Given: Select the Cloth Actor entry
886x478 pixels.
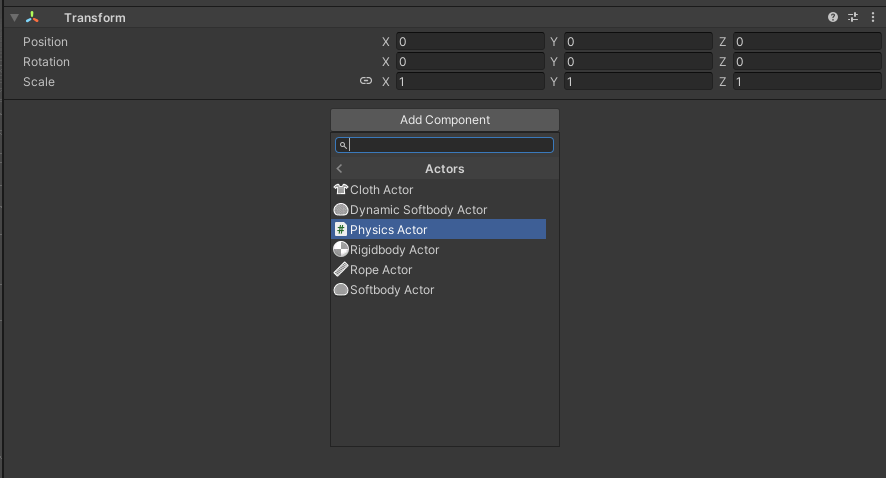Looking at the screenshot, I should pyautogui.click(x=381, y=190).
